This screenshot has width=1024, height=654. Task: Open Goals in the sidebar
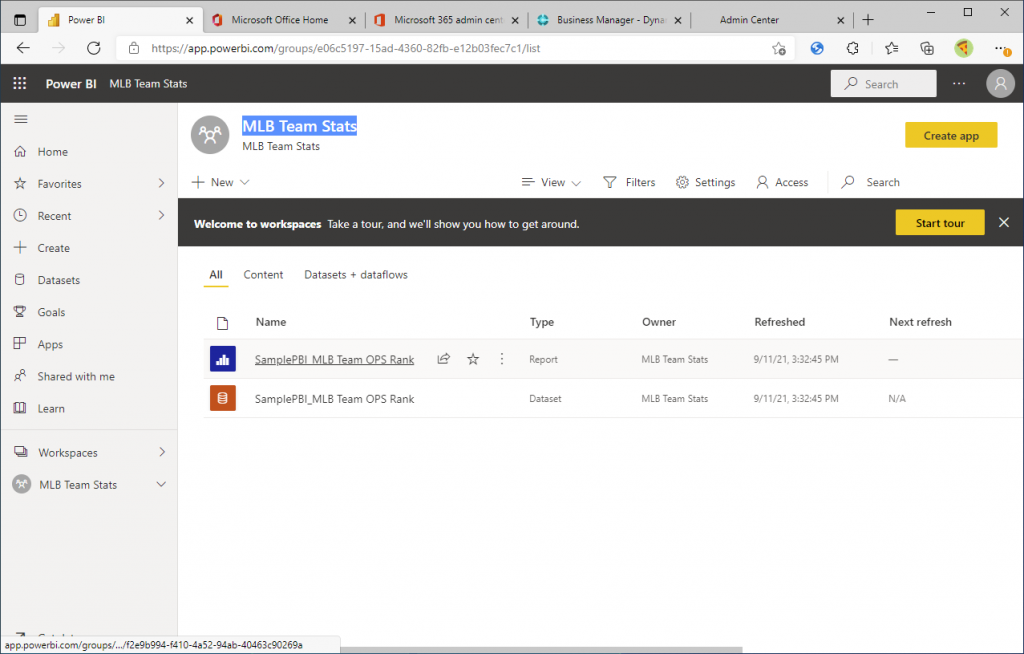pyautogui.click(x=51, y=312)
